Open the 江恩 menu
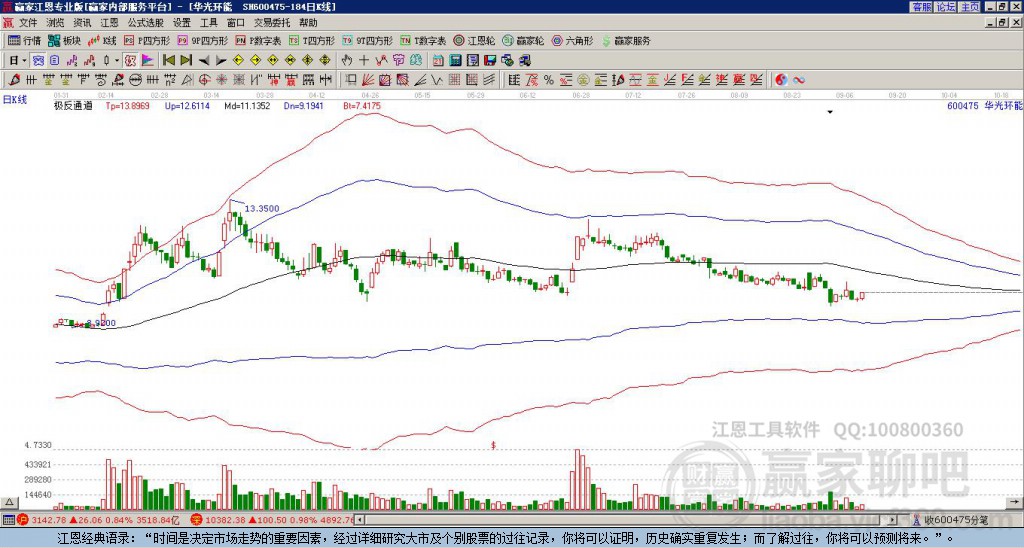Viewport: 1024px width, 548px height. tap(110, 23)
